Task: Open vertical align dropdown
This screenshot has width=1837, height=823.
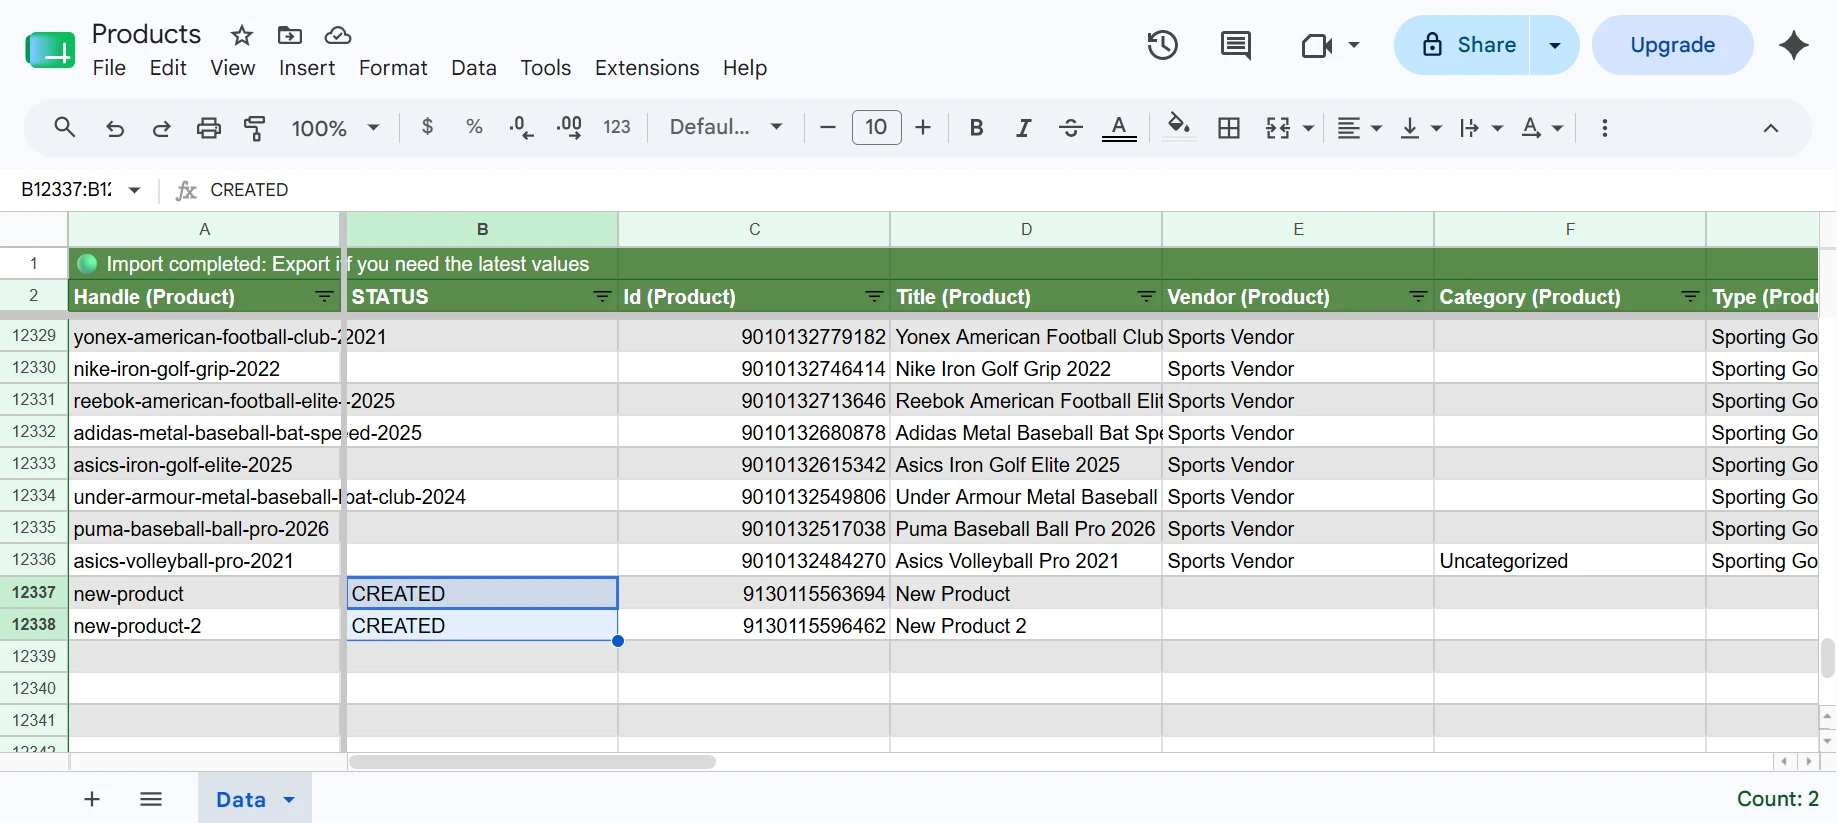Action: (x=1420, y=128)
